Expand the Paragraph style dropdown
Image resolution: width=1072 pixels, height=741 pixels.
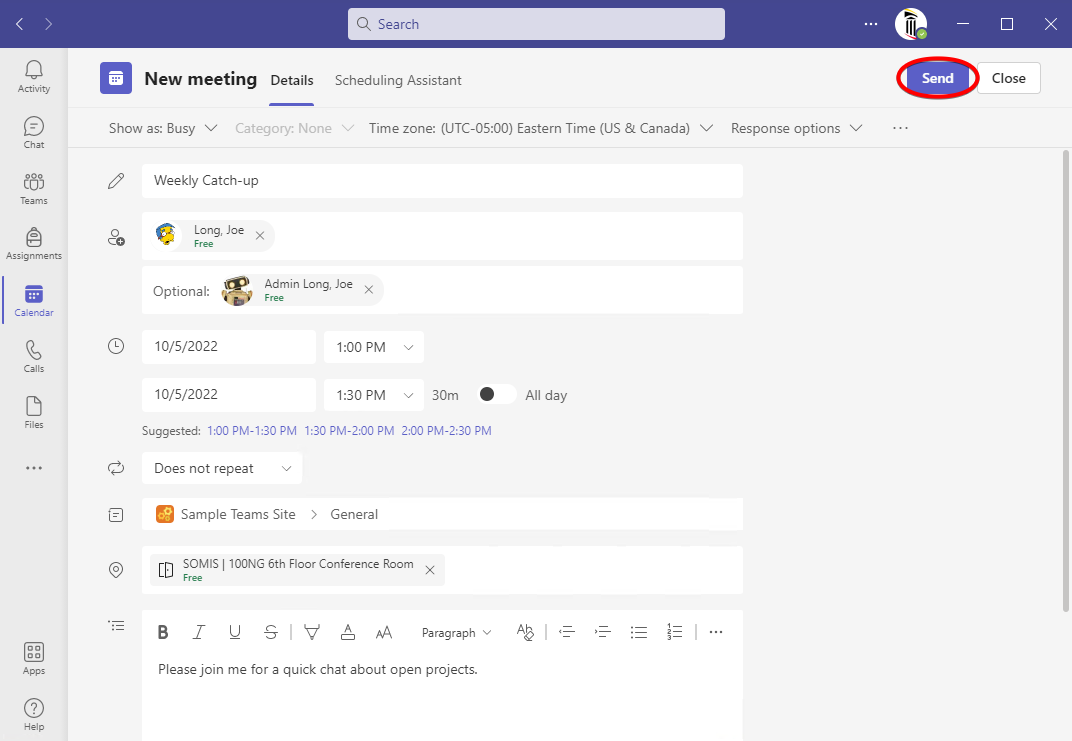point(457,633)
